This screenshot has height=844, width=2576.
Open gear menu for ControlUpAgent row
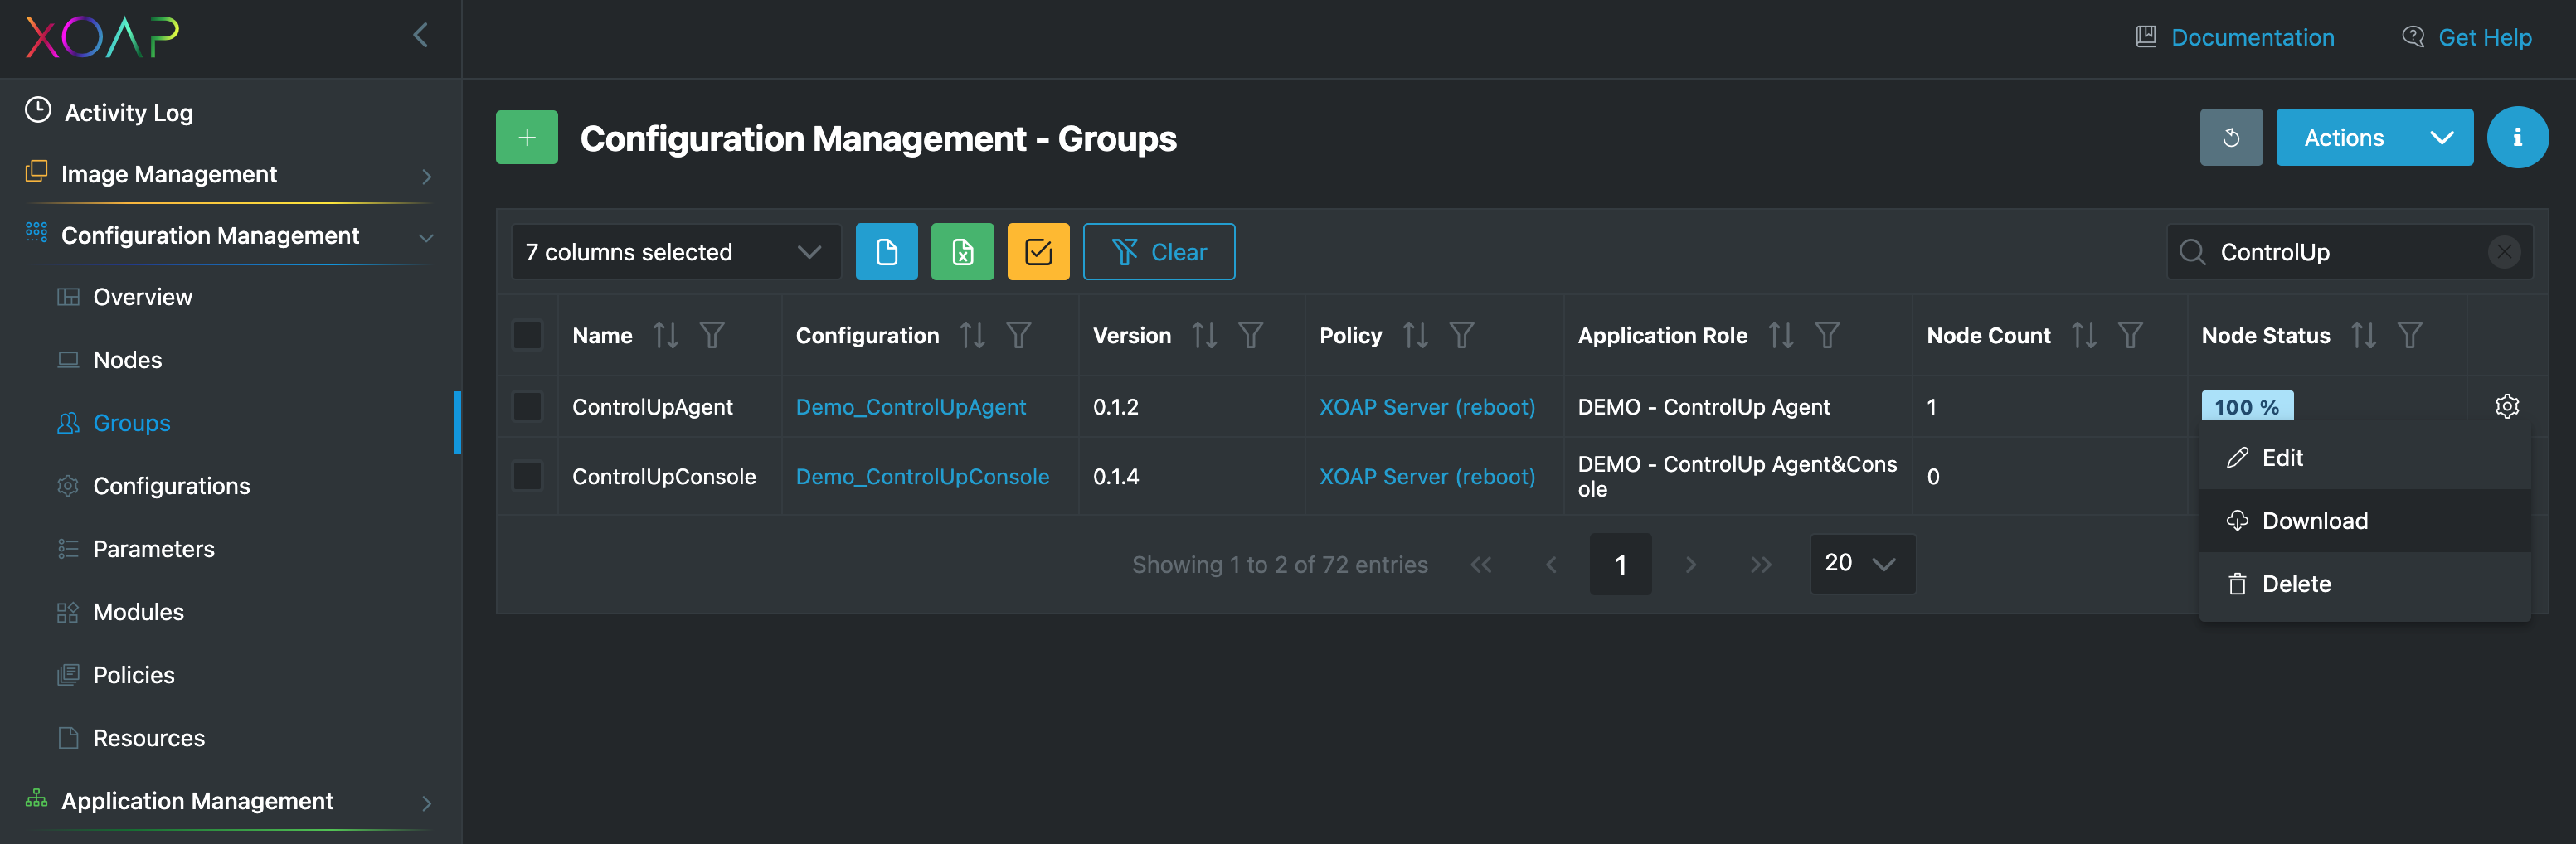[2506, 406]
